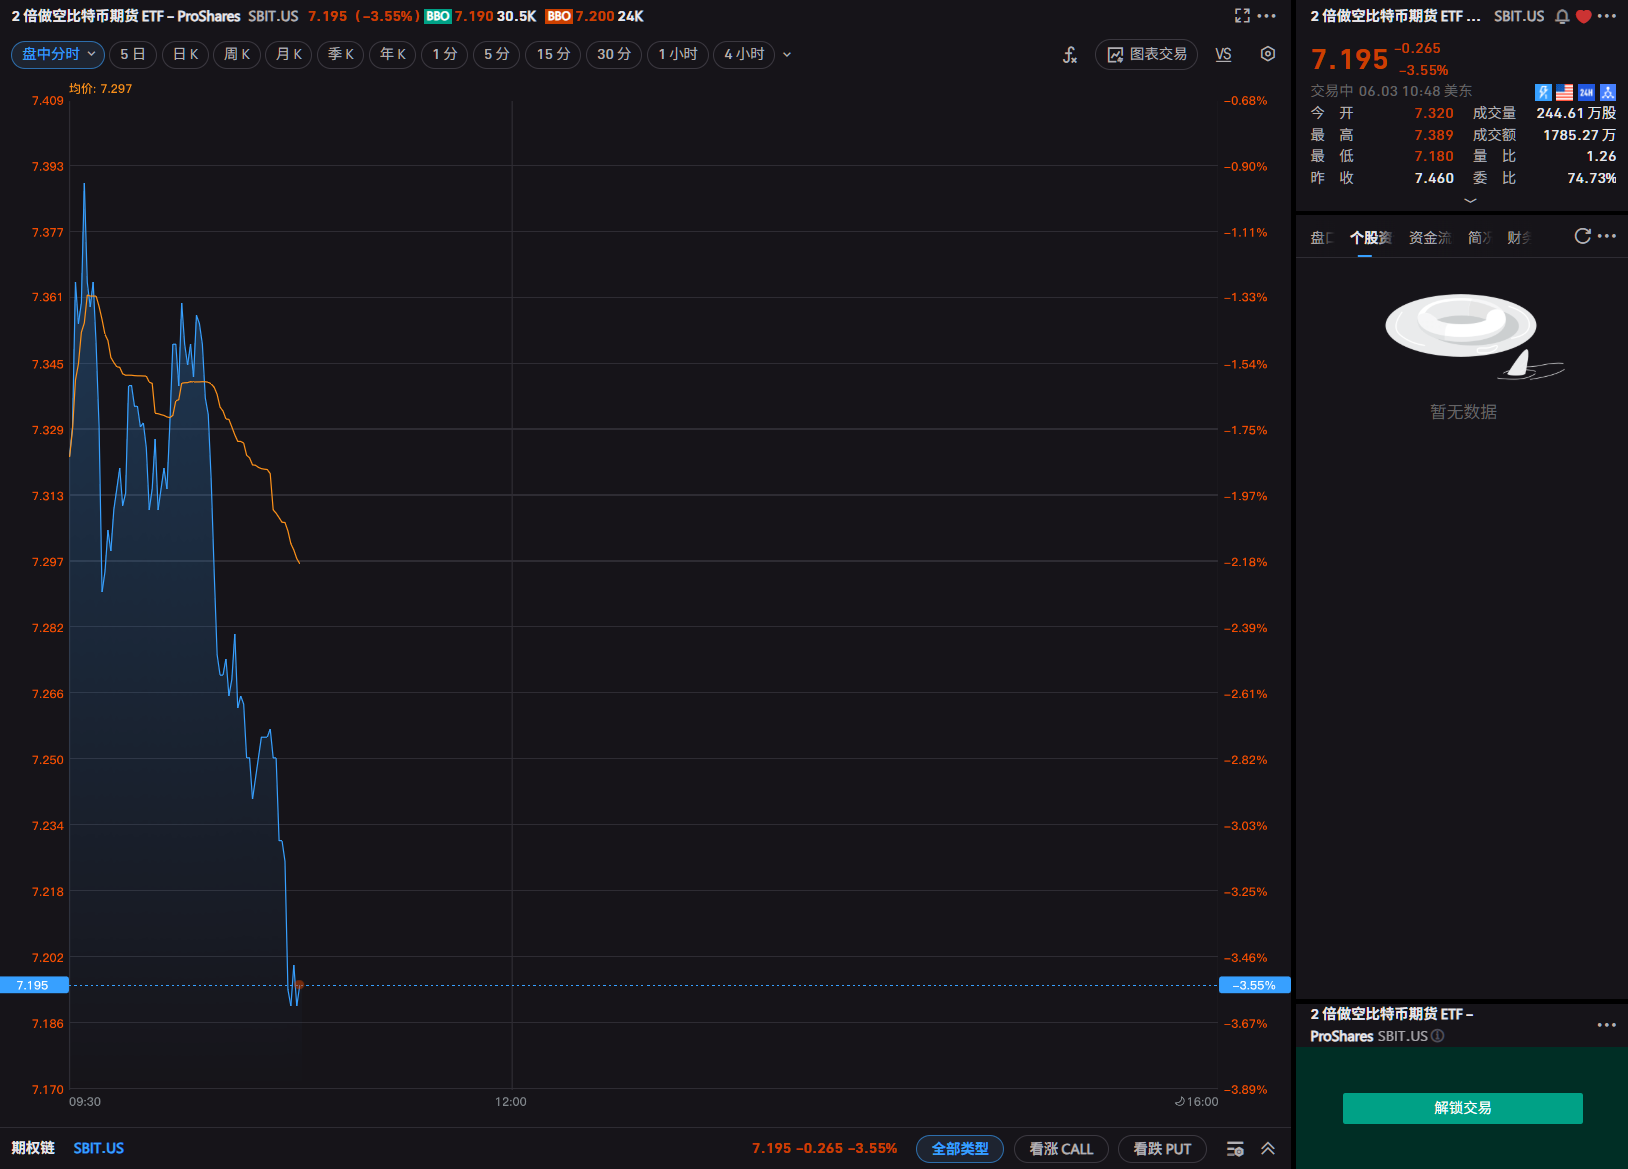Click the chart settings hexagon icon
1628x1169 pixels.
click(x=1267, y=54)
